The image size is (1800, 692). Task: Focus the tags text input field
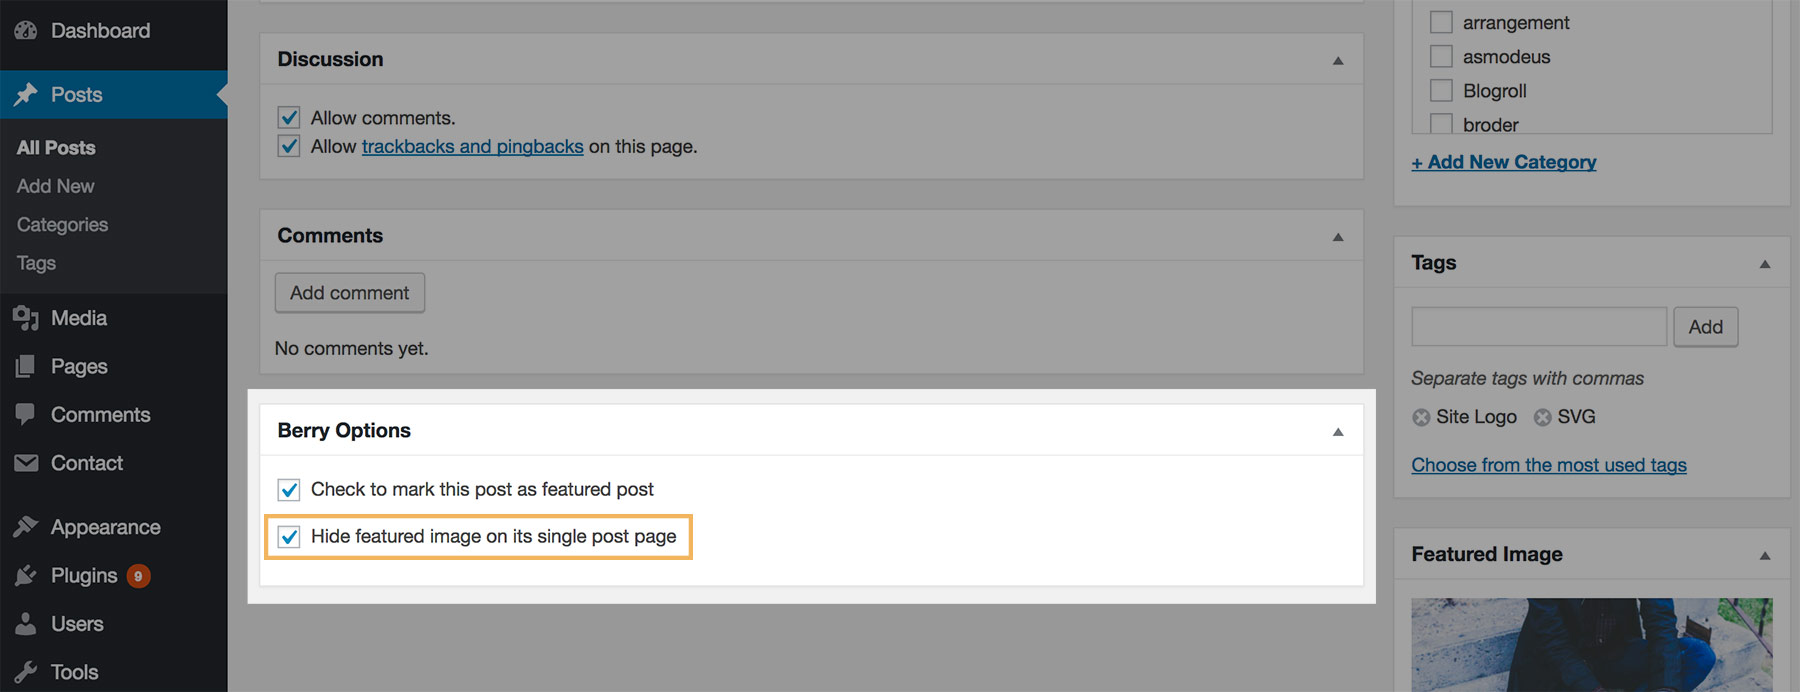pyautogui.click(x=1538, y=327)
